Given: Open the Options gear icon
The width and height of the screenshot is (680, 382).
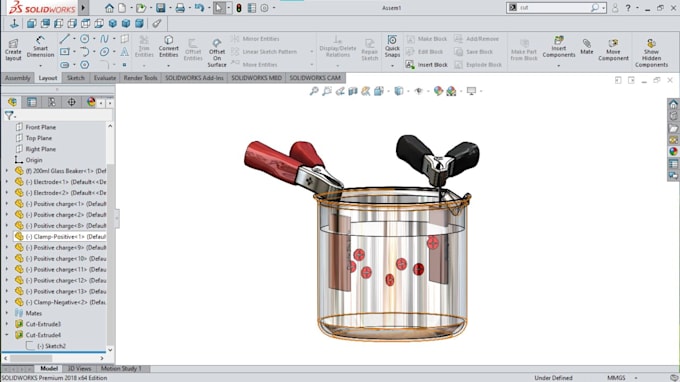Looking at the screenshot, I should click(264, 8).
